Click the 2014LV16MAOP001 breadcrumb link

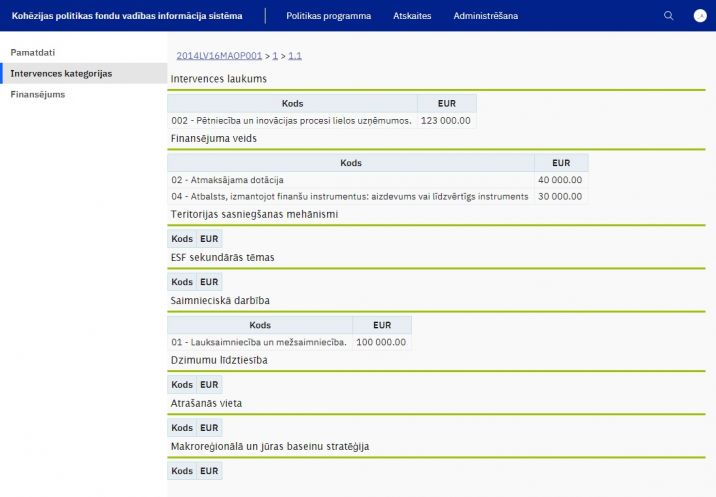click(x=219, y=56)
